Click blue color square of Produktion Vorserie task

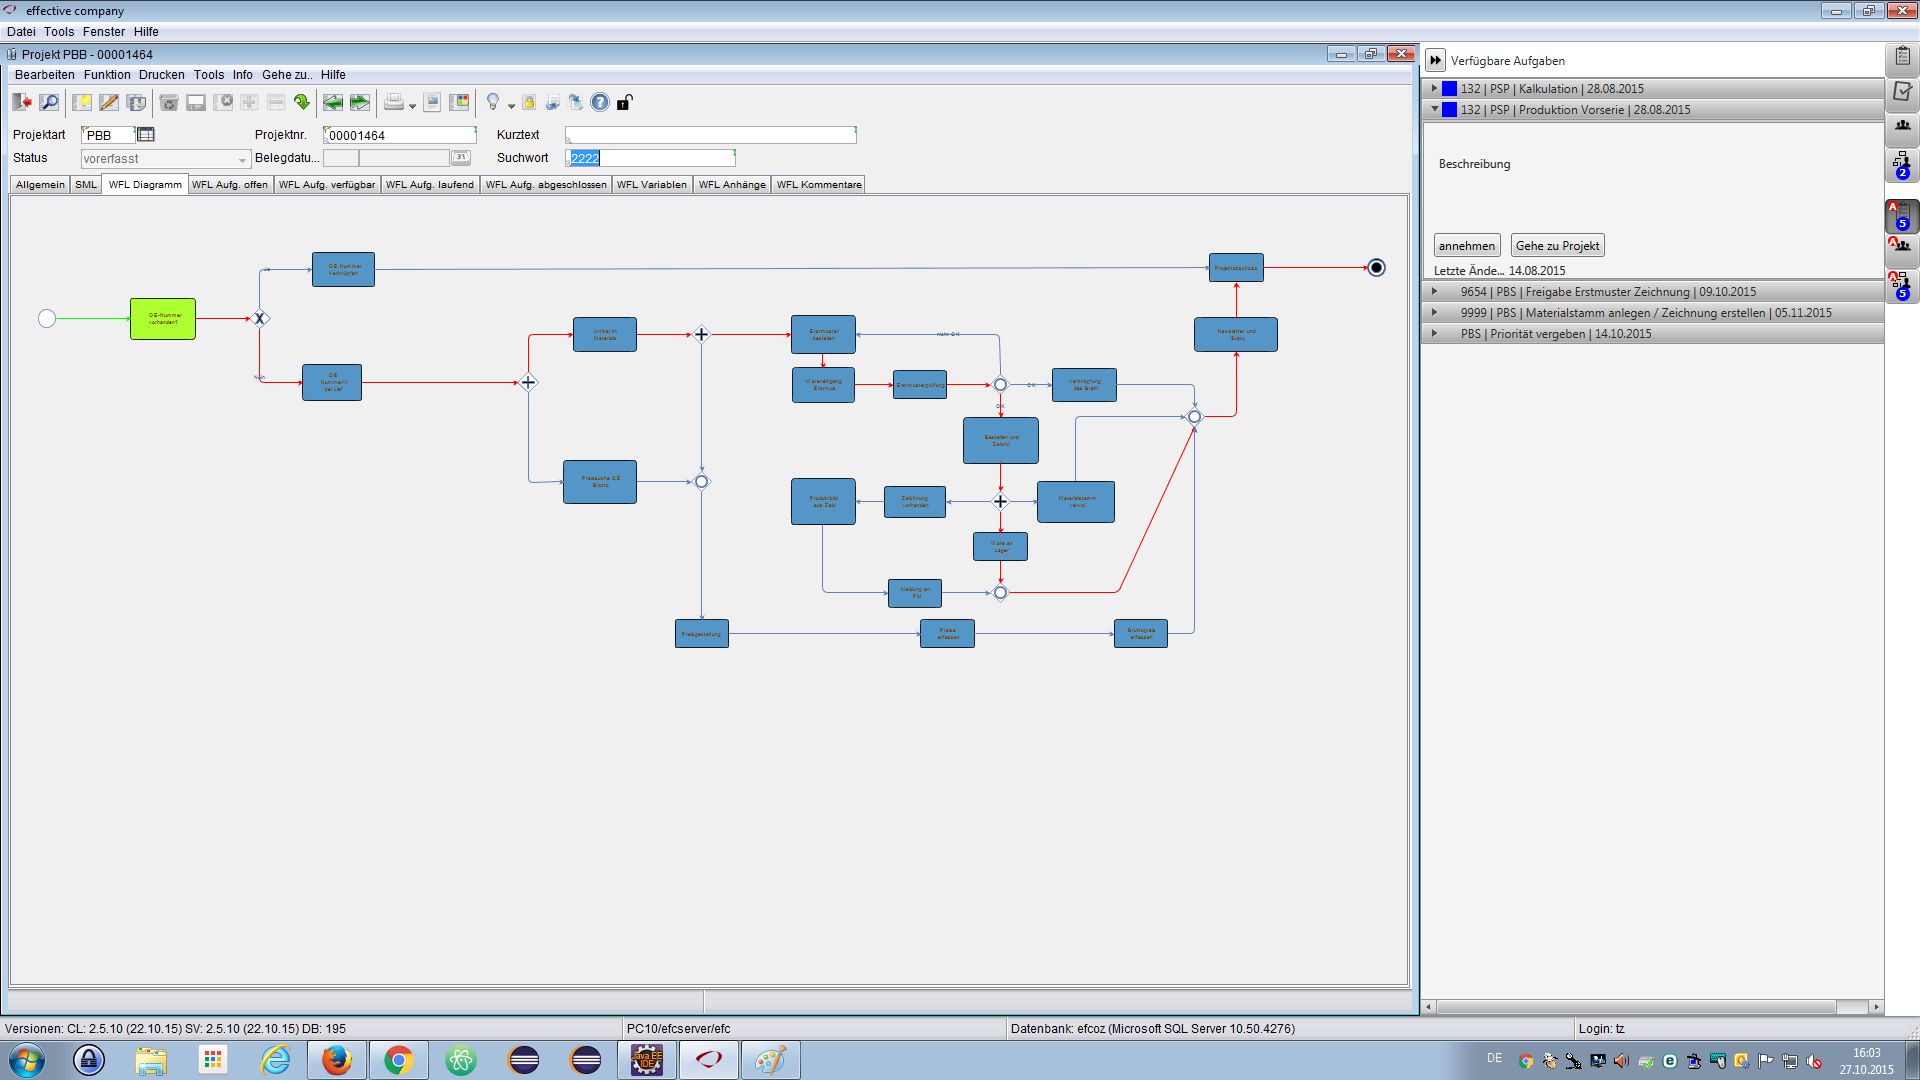1449,109
